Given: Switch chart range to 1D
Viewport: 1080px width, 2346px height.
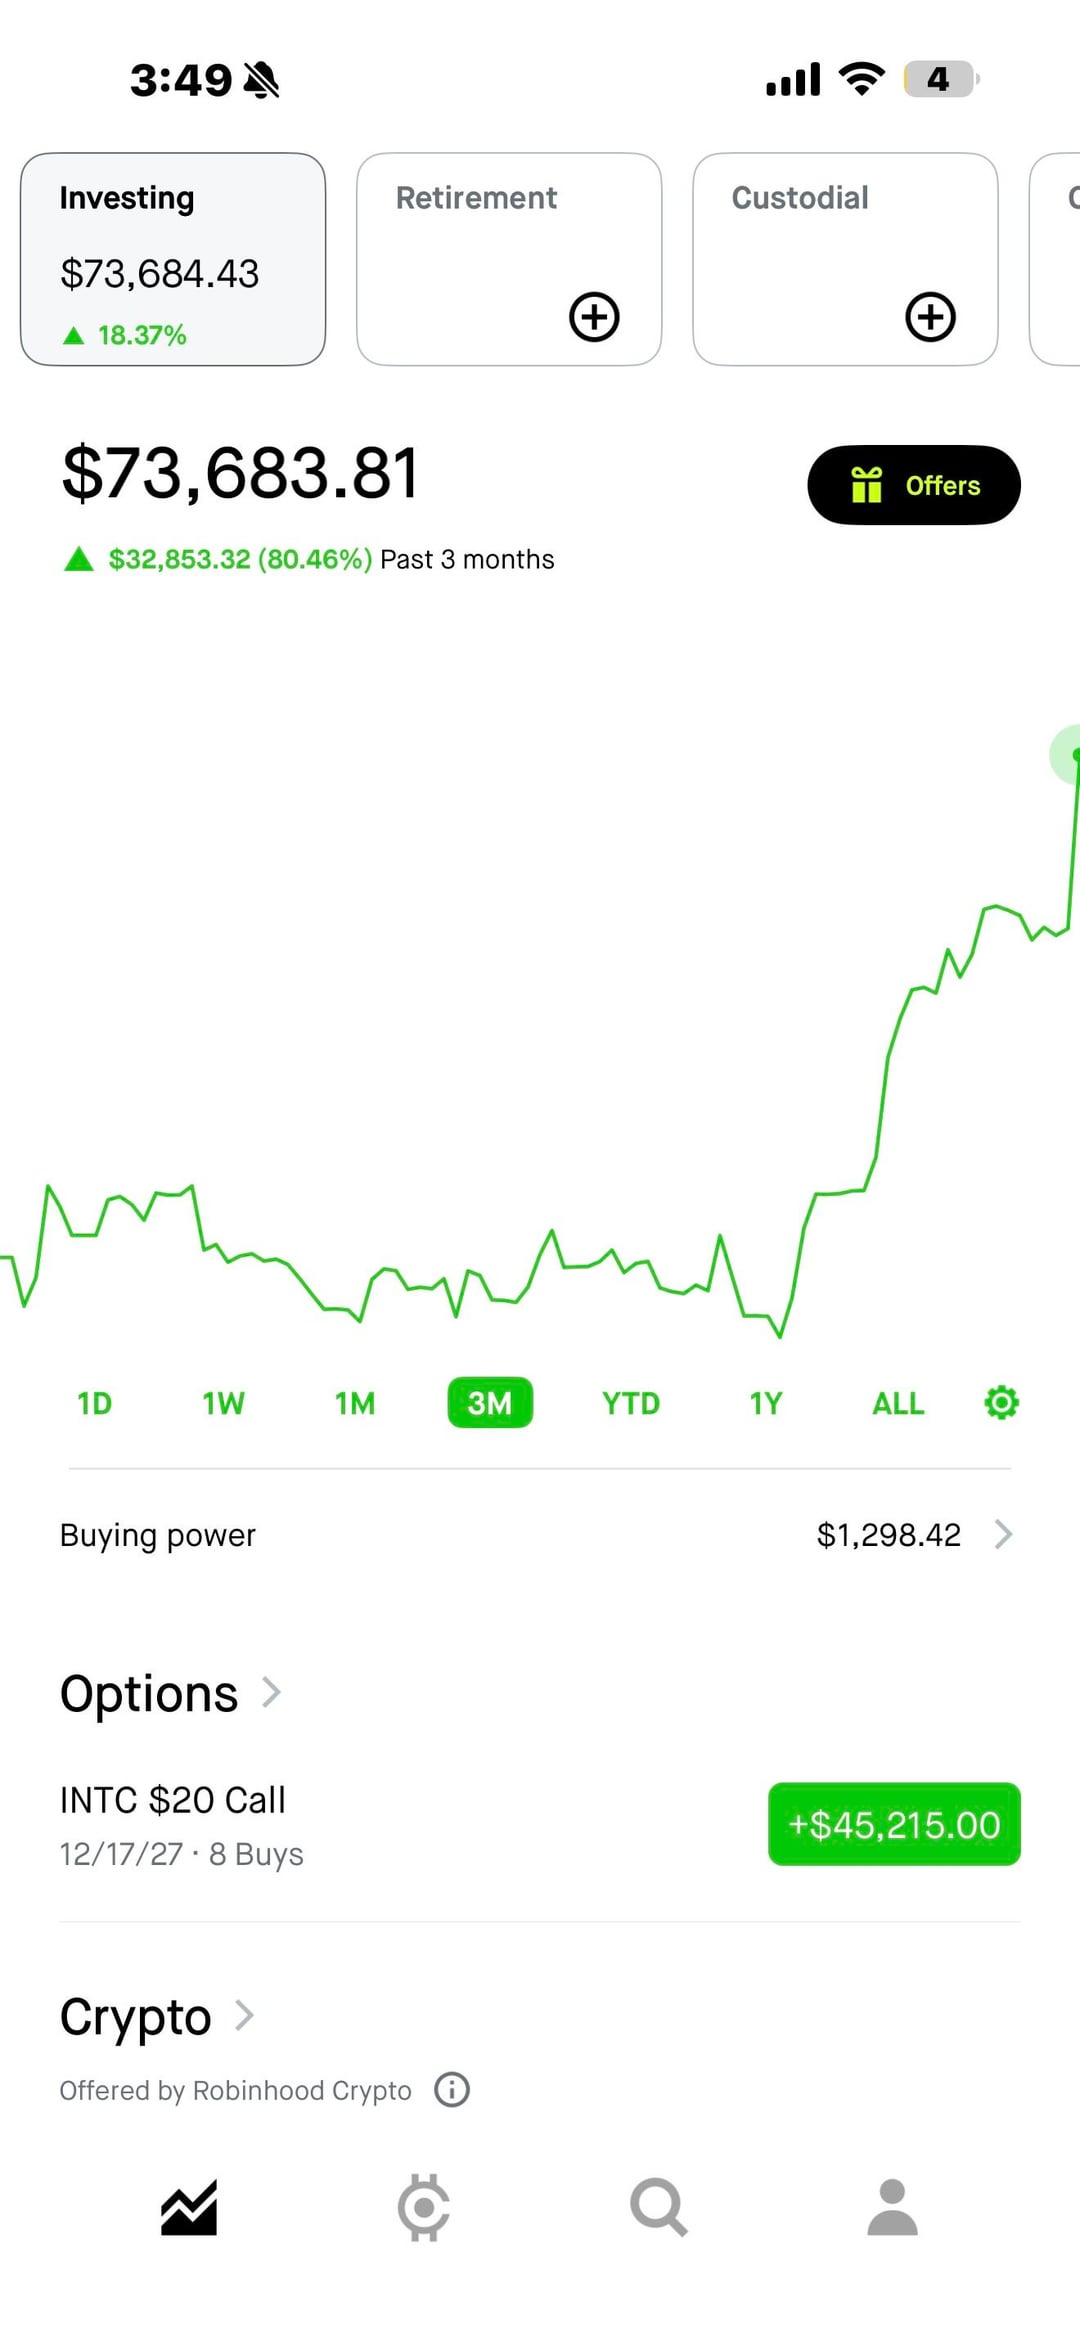Looking at the screenshot, I should (95, 1403).
